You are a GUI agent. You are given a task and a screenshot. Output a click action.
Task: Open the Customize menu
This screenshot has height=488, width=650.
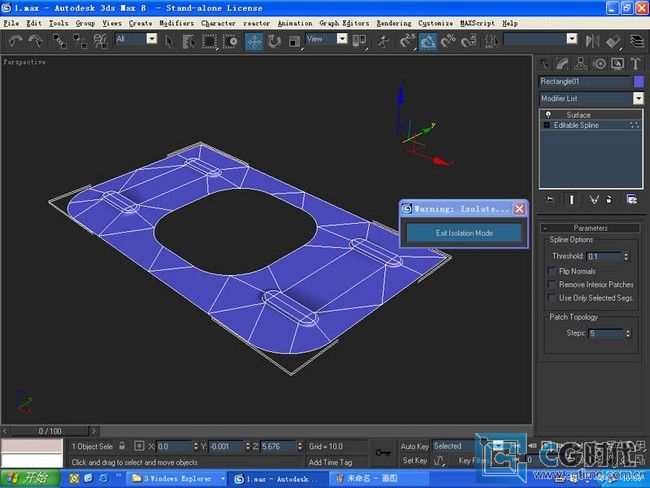click(436, 23)
